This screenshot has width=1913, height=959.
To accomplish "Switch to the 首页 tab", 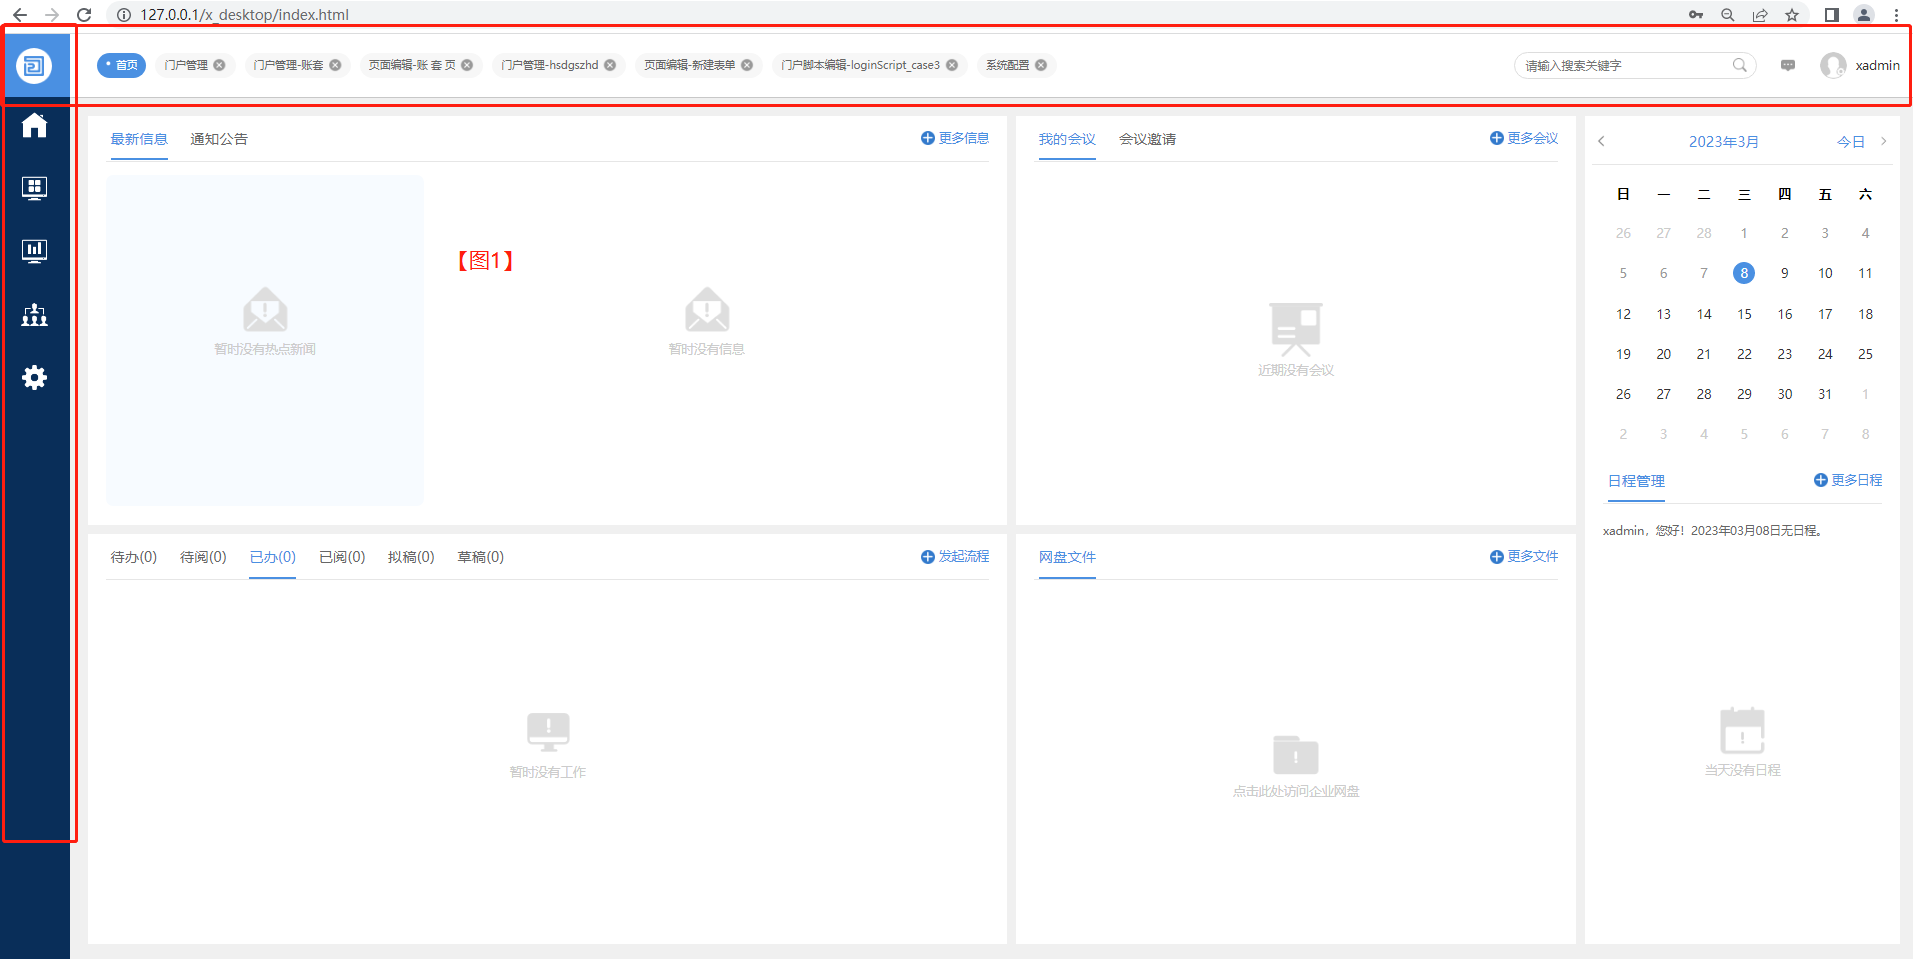I will pyautogui.click(x=122, y=65).
